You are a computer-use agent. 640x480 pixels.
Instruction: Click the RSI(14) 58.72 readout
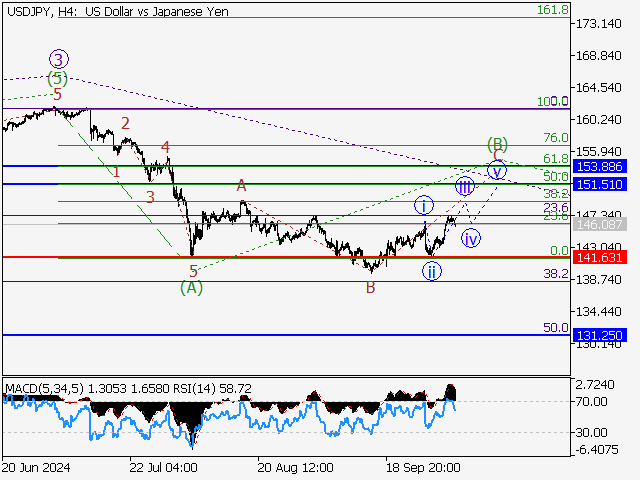(x=213, y=389)
